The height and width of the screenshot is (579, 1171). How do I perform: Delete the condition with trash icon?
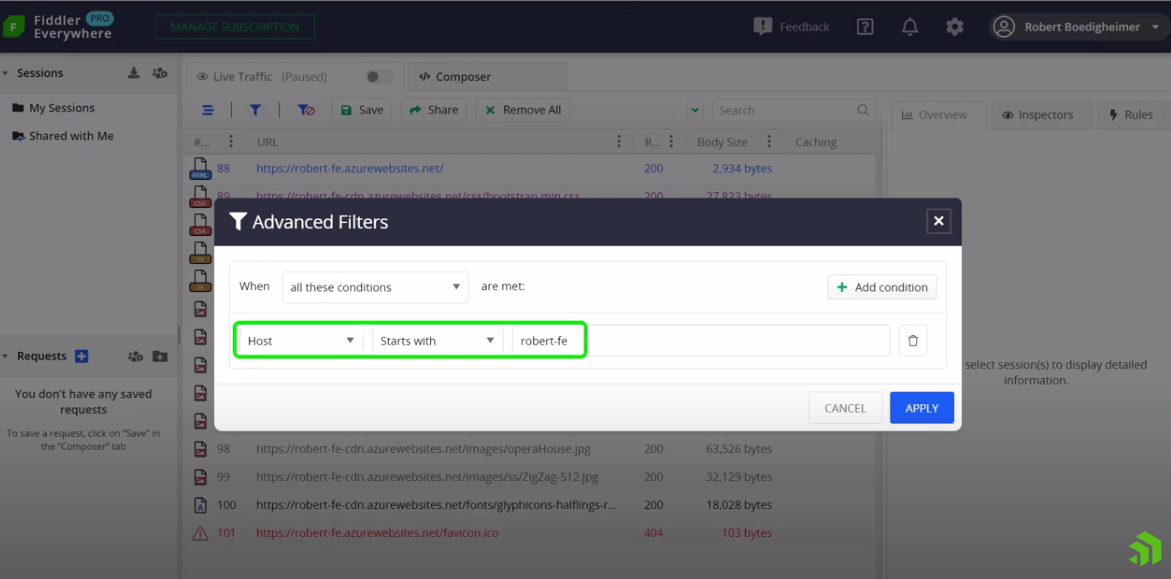pyautogui.click(x=913, y=341)
